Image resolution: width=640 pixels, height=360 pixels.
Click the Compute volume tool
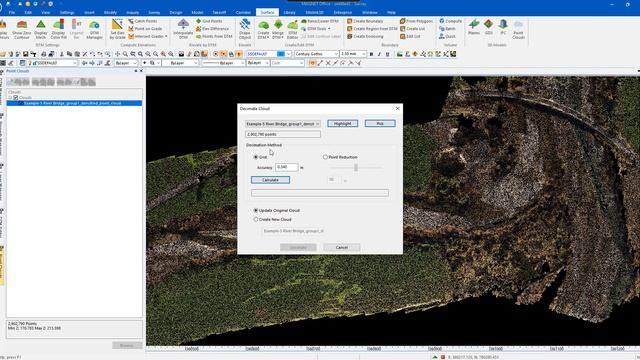tap(450, 21)
